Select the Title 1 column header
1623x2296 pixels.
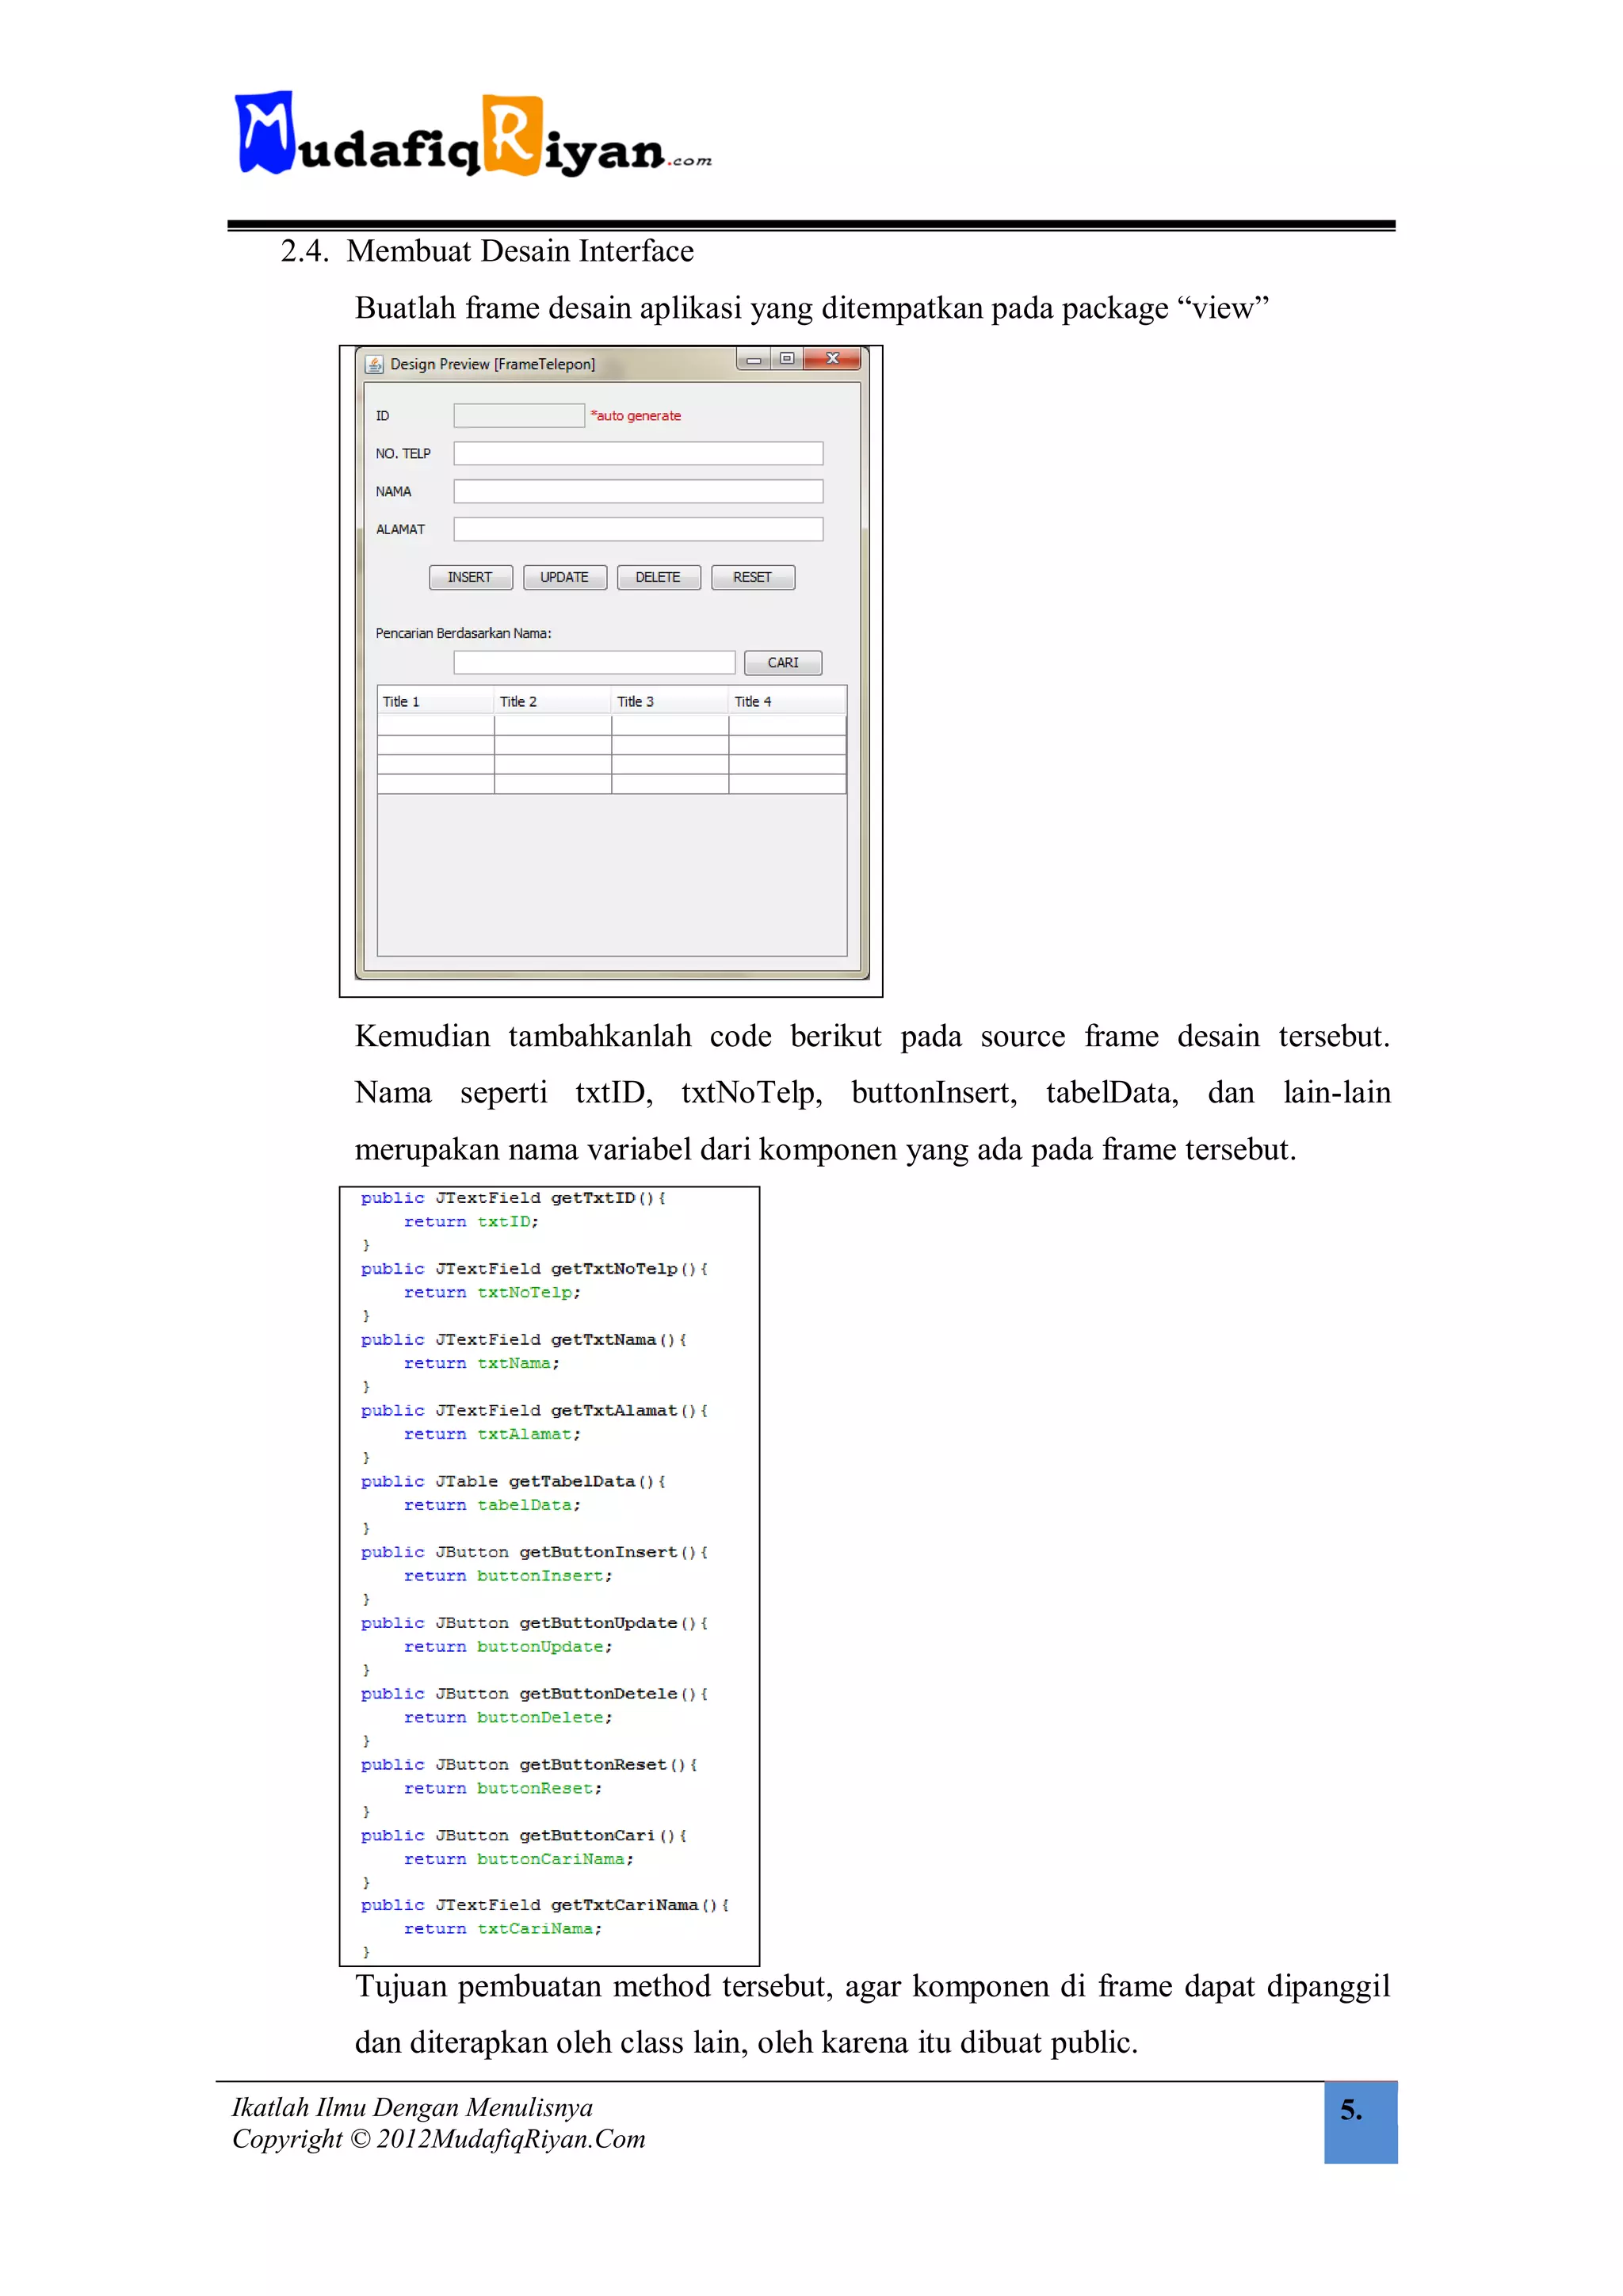436,702
